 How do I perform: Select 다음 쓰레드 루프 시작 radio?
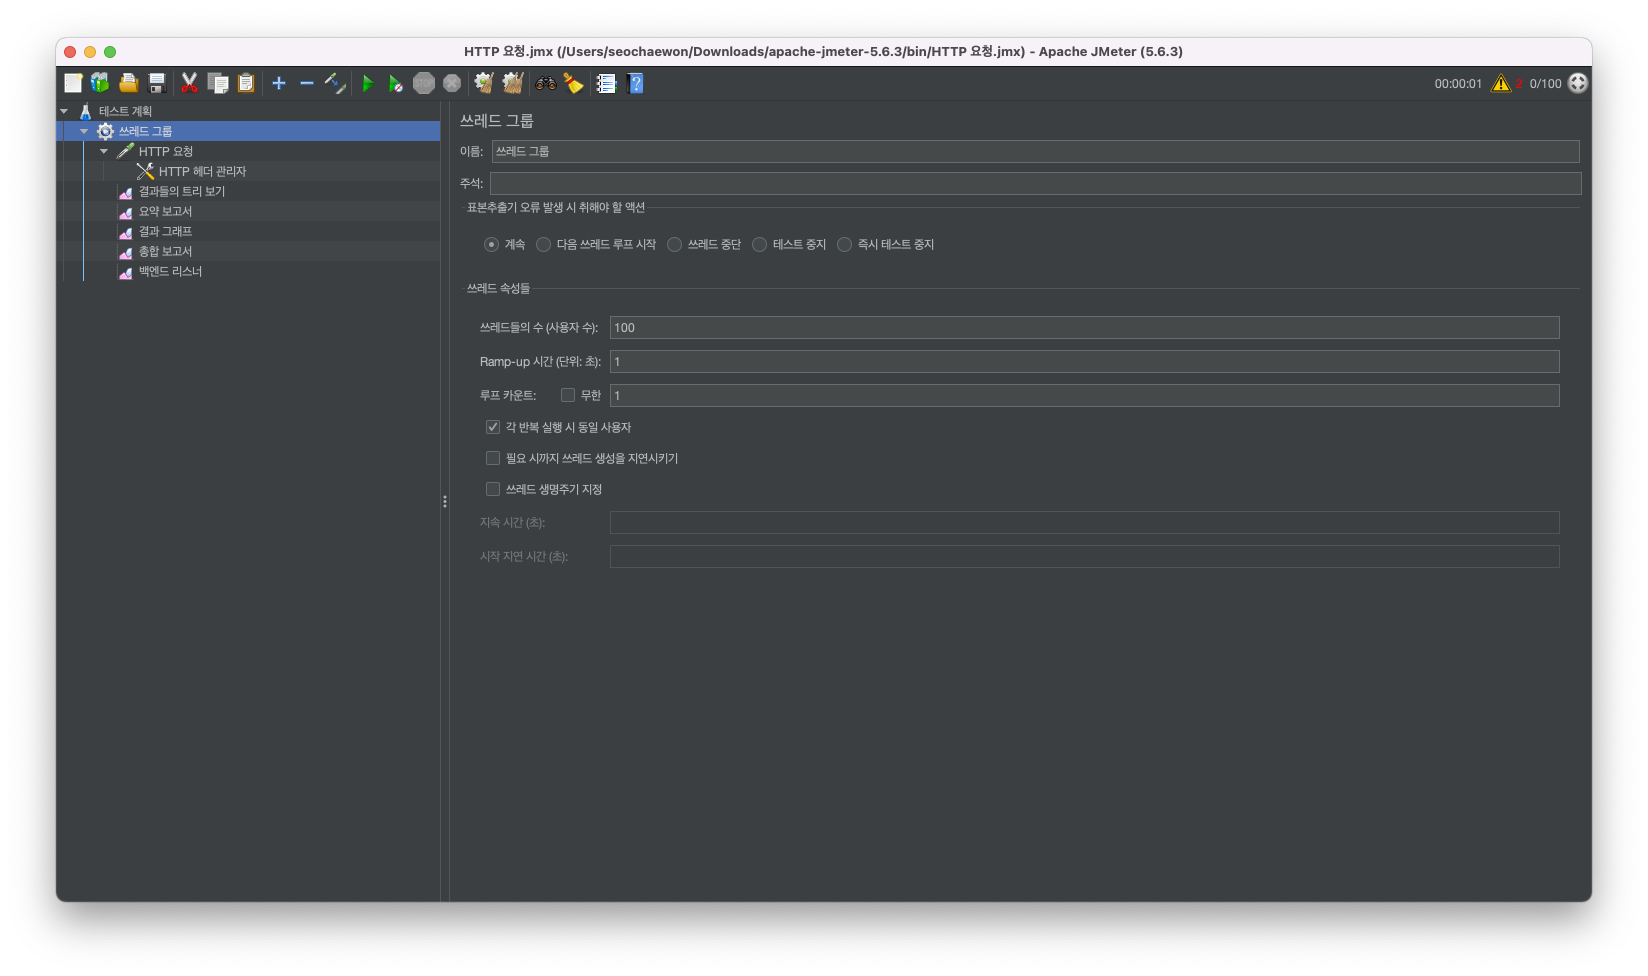pos(544,244)
